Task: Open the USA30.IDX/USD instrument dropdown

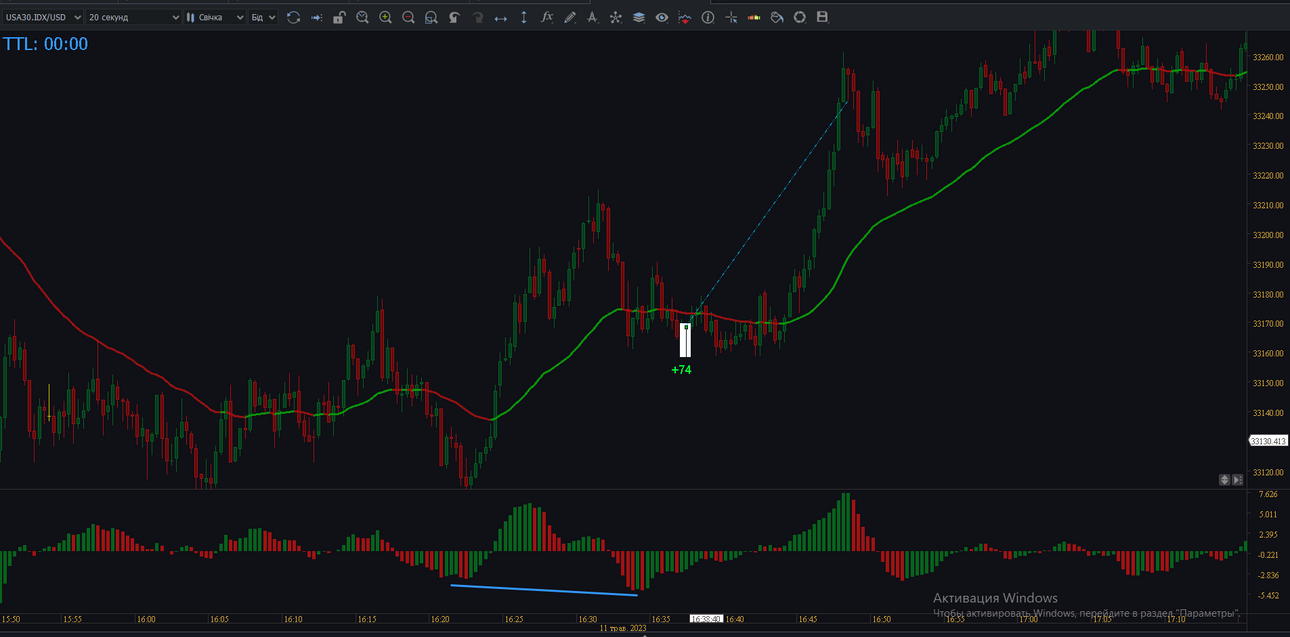Action: pos(43,17)
